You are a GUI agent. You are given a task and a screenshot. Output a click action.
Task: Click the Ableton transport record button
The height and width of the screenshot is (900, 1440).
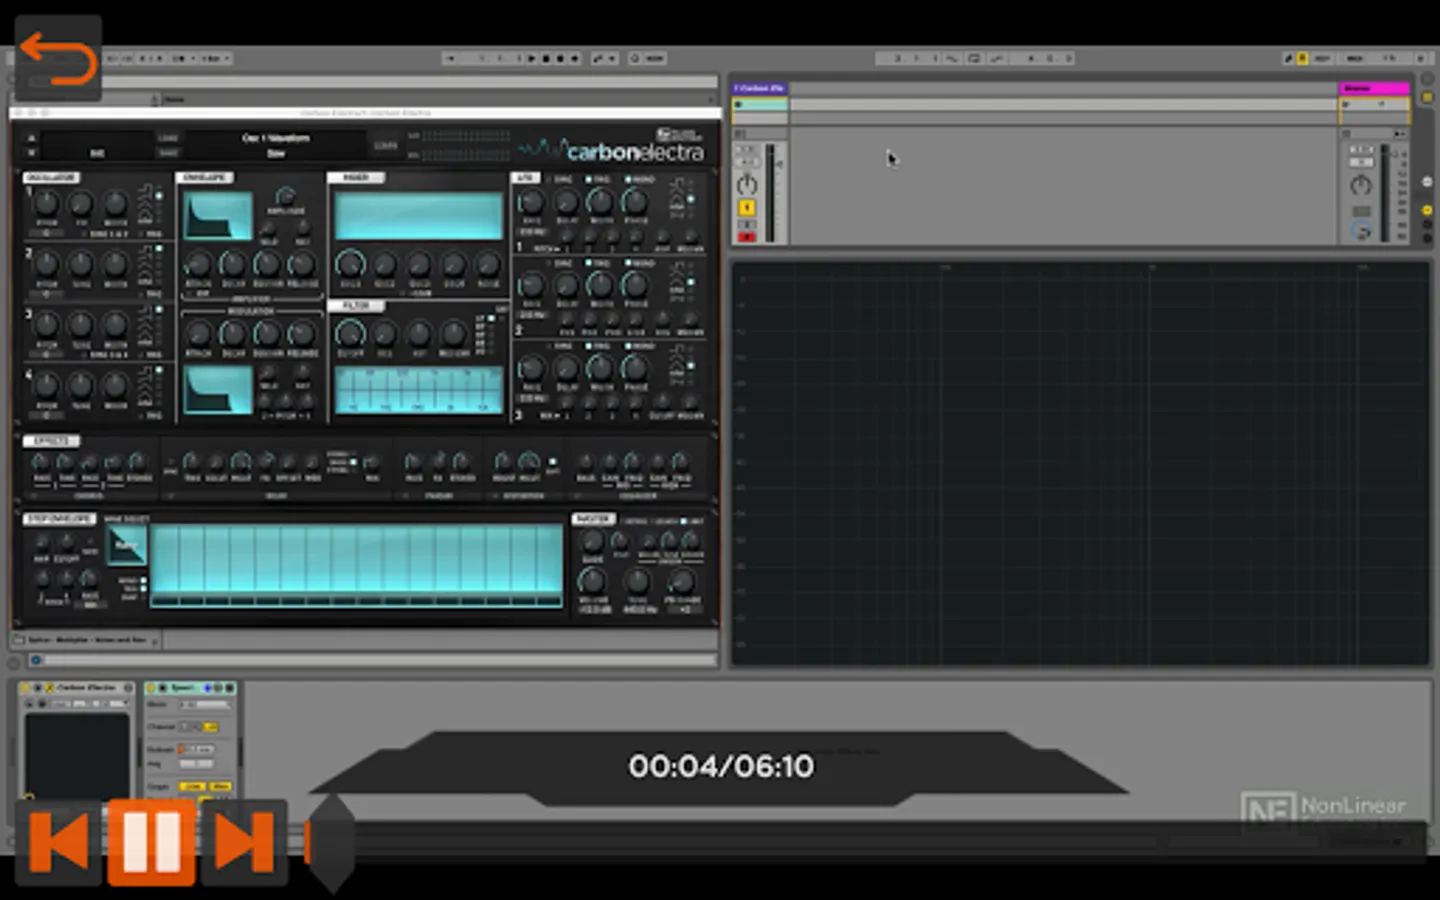point(560,59)
